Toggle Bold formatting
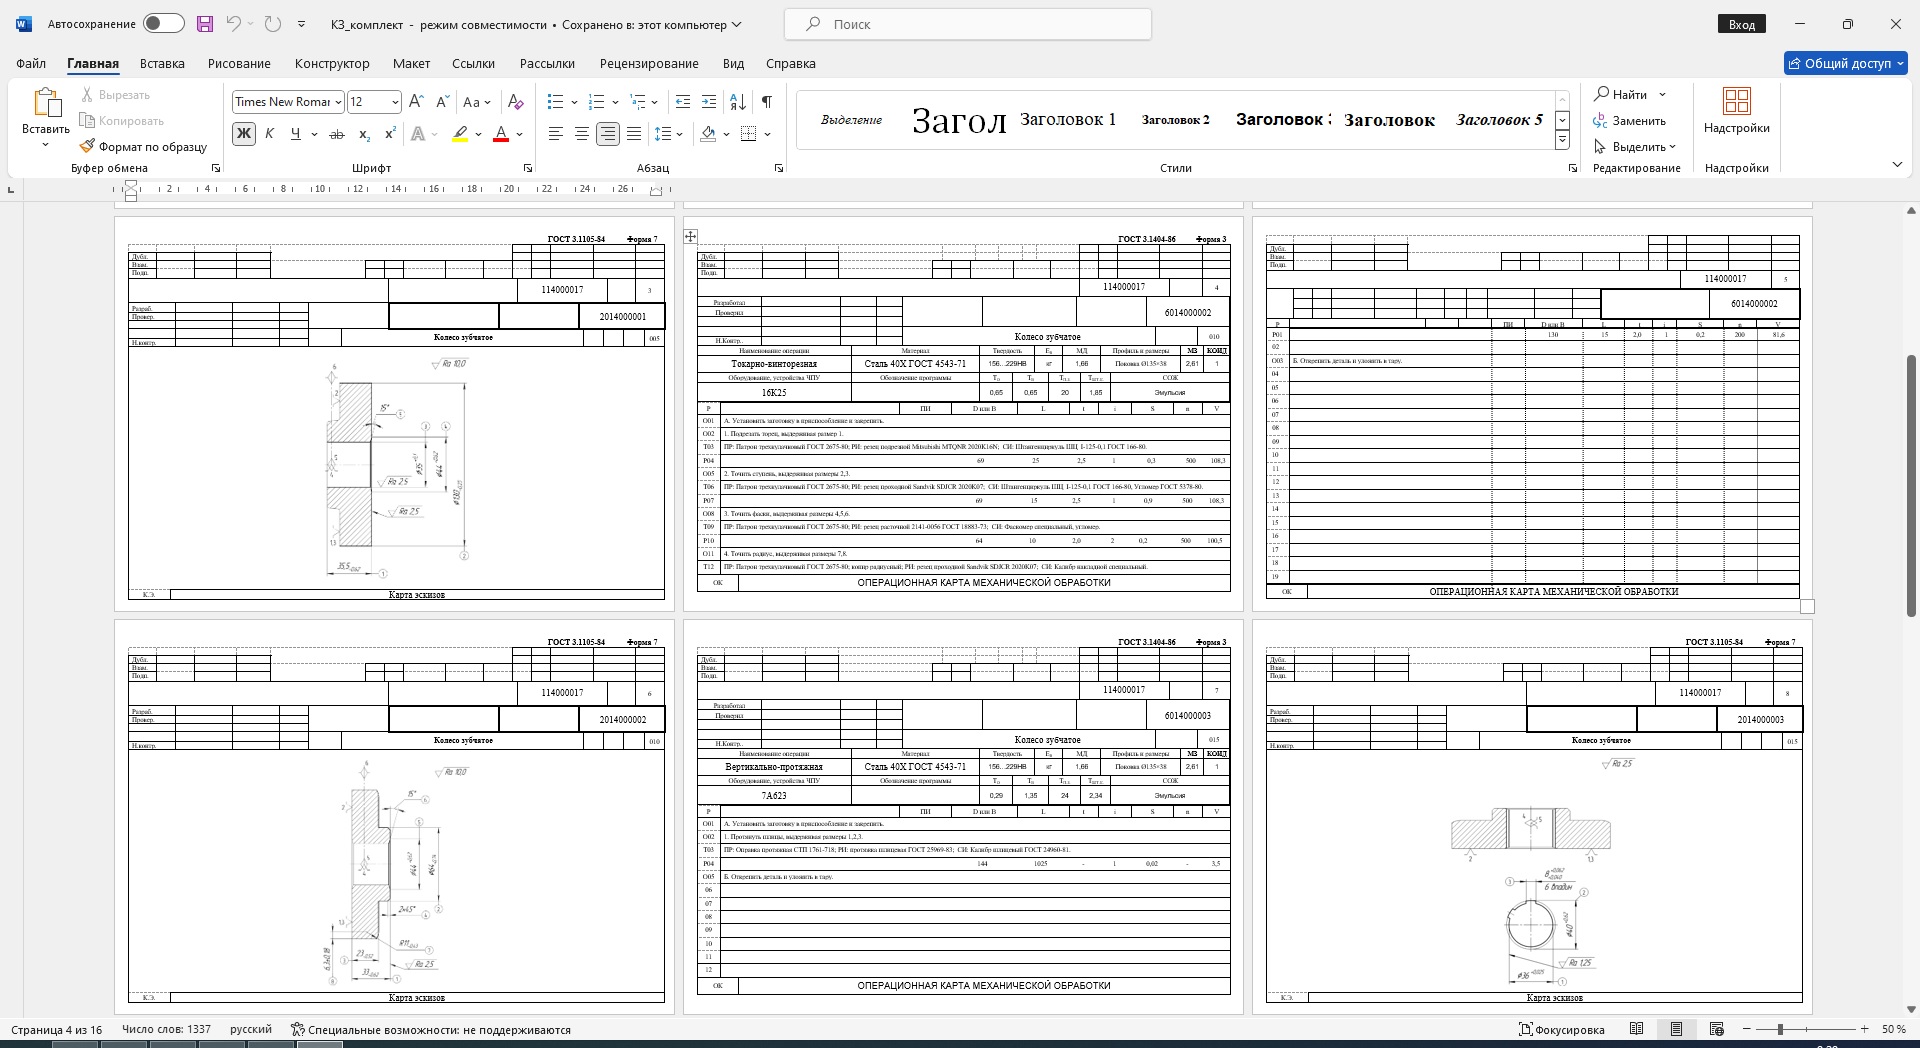The width and height of the screenshot is (1920, 1048). tap(243, 134)
